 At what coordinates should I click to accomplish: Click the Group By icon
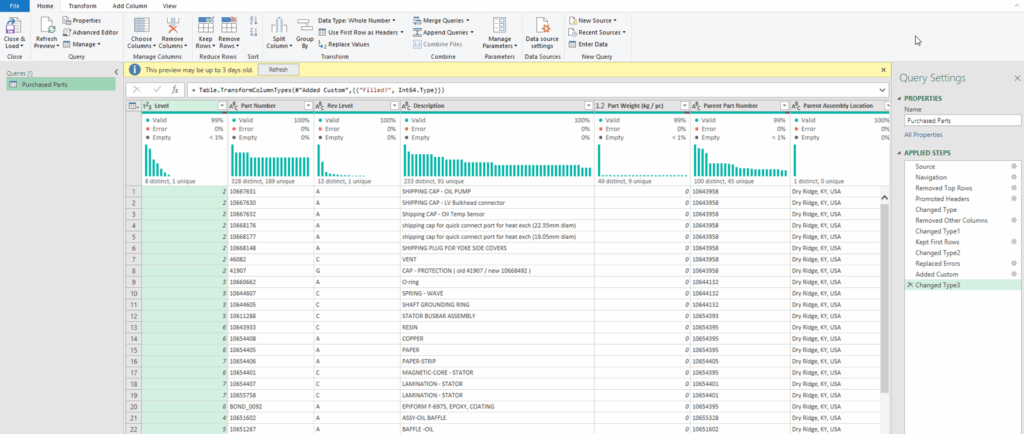[304, 27]
